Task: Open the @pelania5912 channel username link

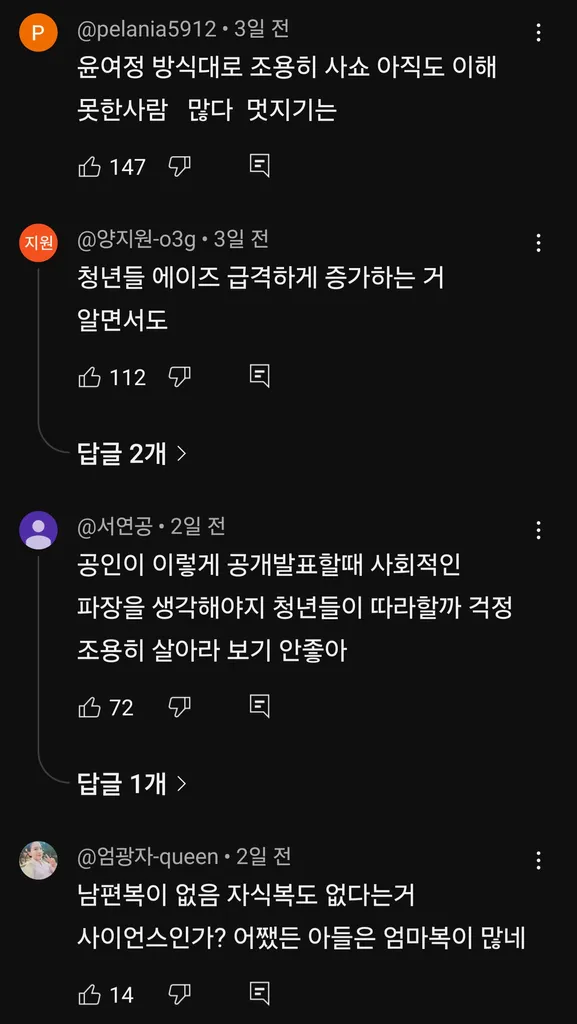Action: (x=146, y=29)
